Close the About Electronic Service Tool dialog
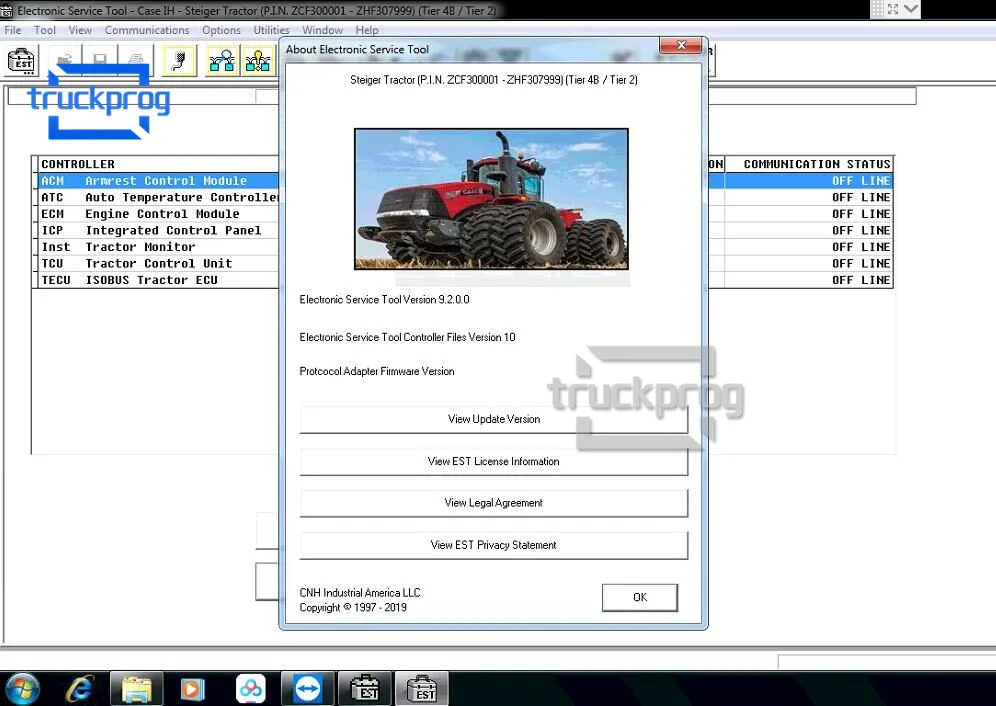 click(680, 45)
